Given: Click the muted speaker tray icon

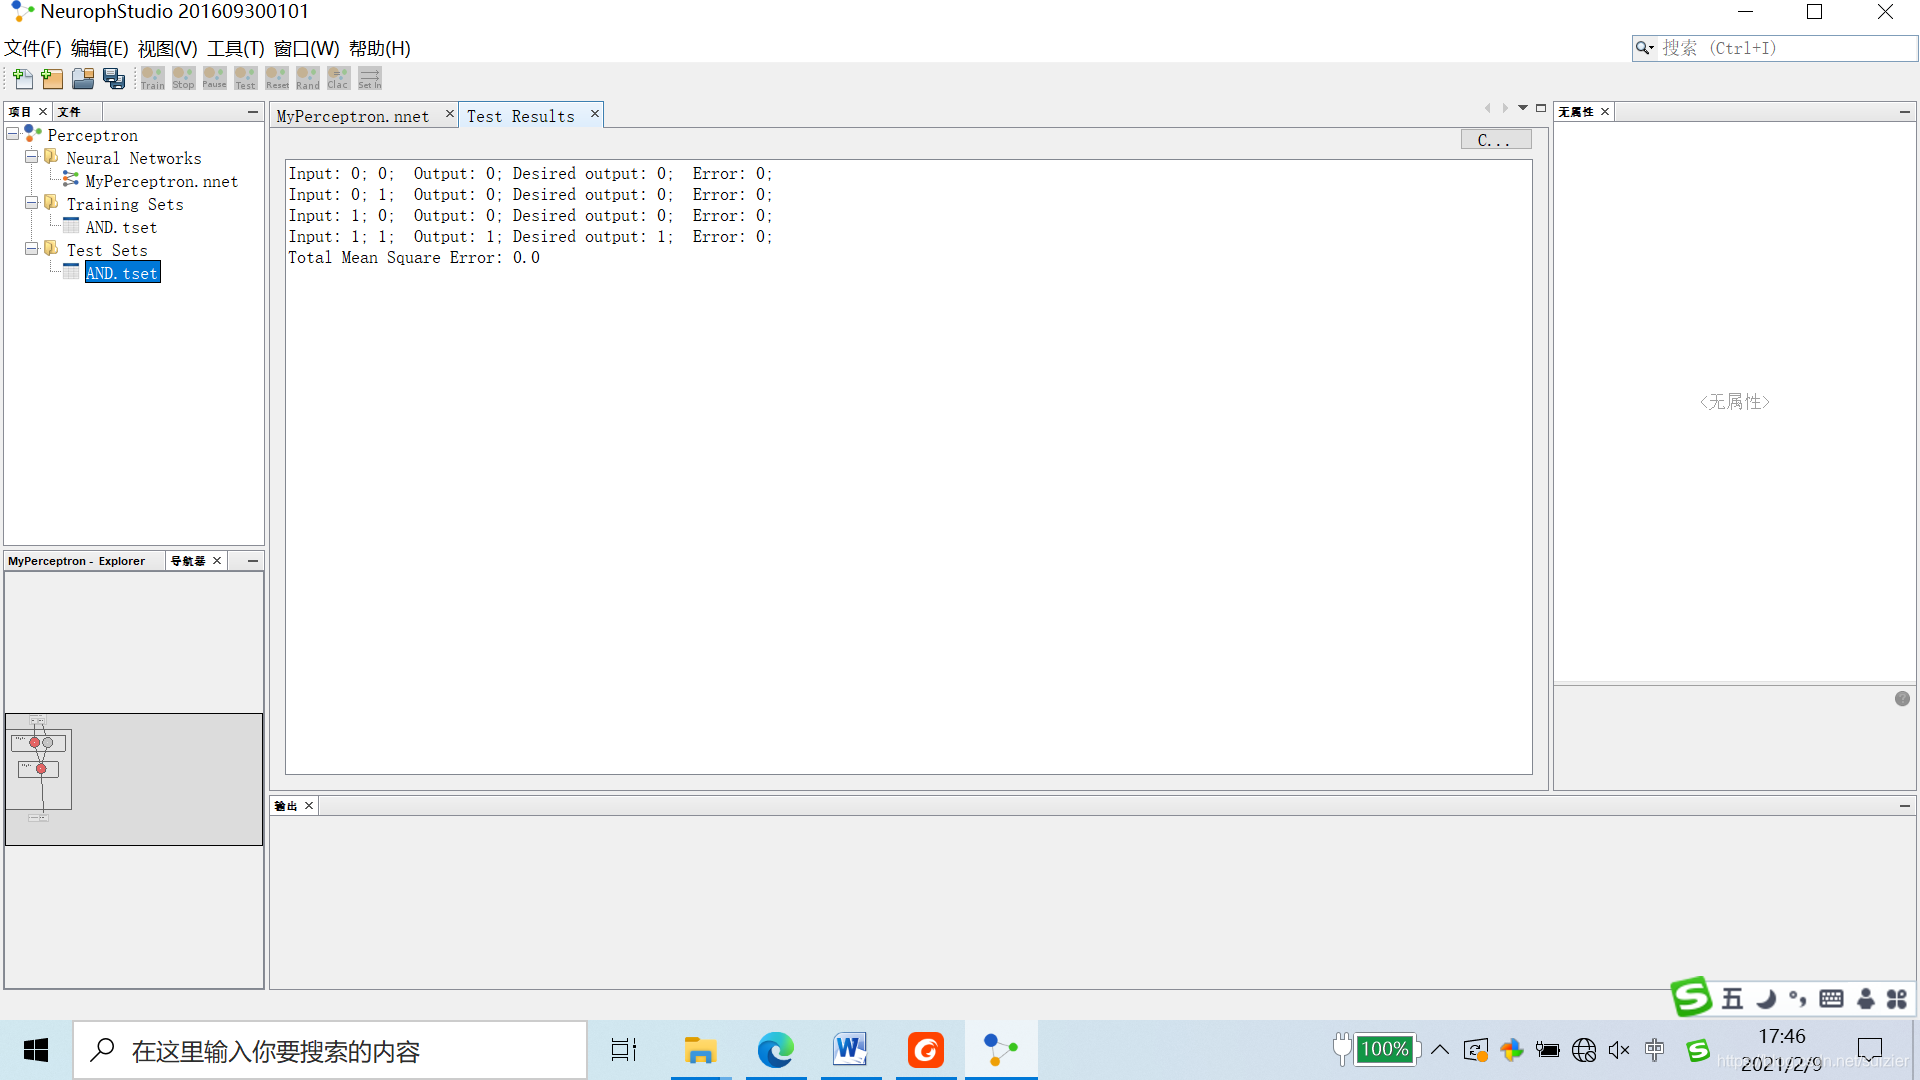Looking at the screenshot, I should [1619, 1050].
